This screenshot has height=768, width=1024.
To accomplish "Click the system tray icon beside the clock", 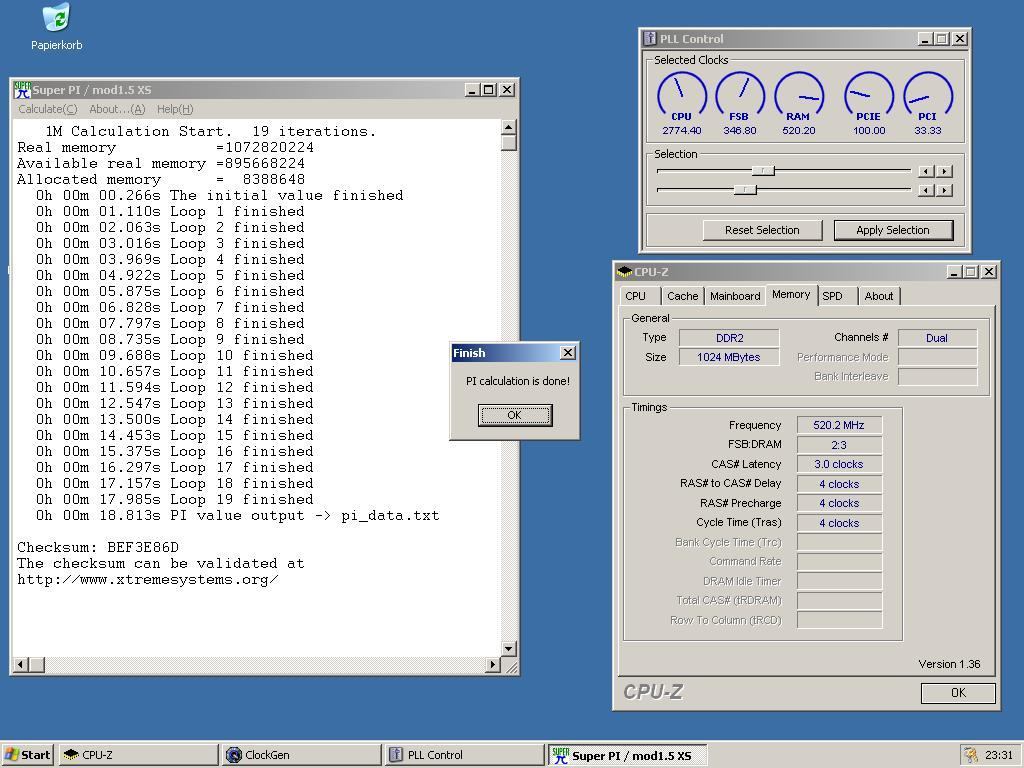I will (971, 755).
